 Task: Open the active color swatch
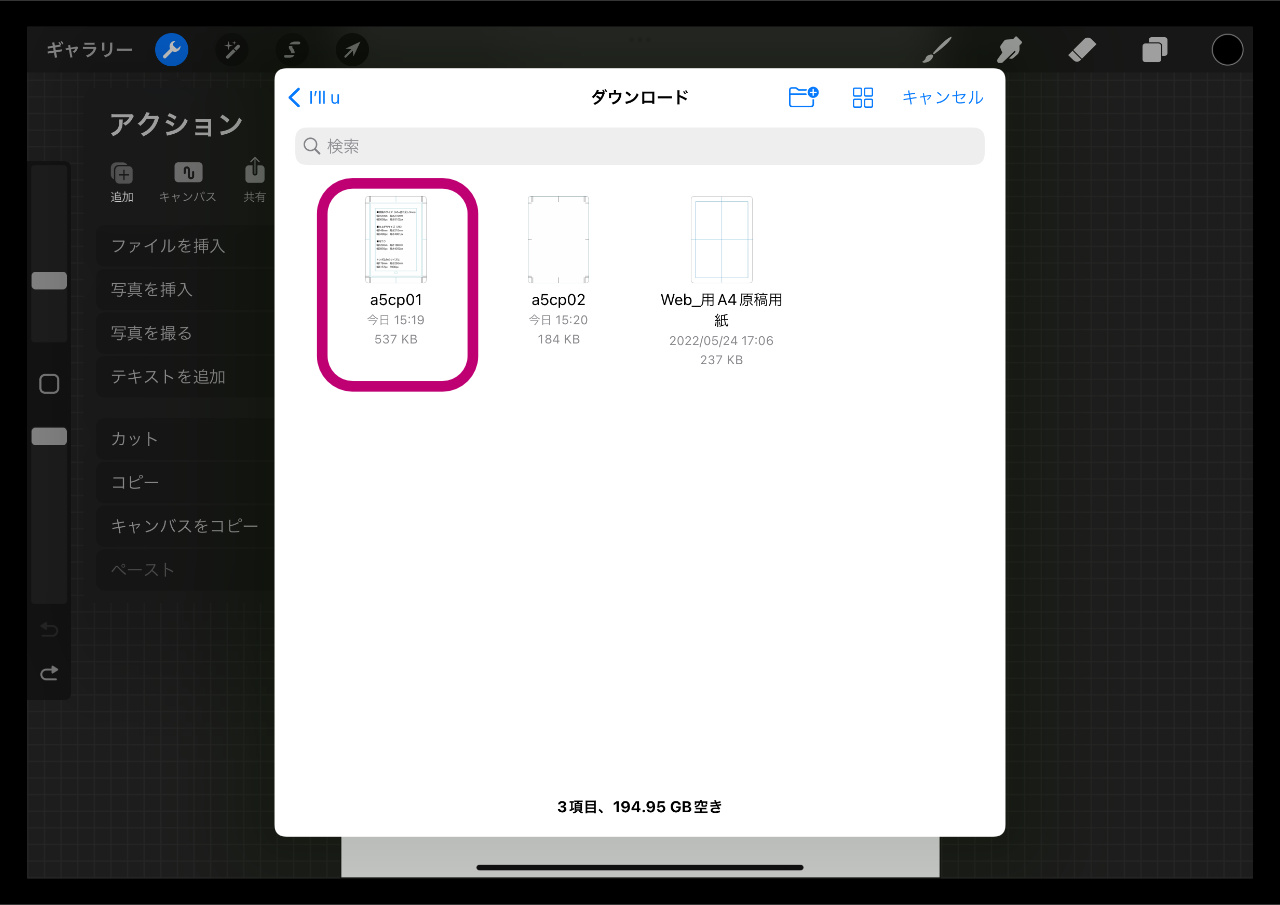point(1227,50)
